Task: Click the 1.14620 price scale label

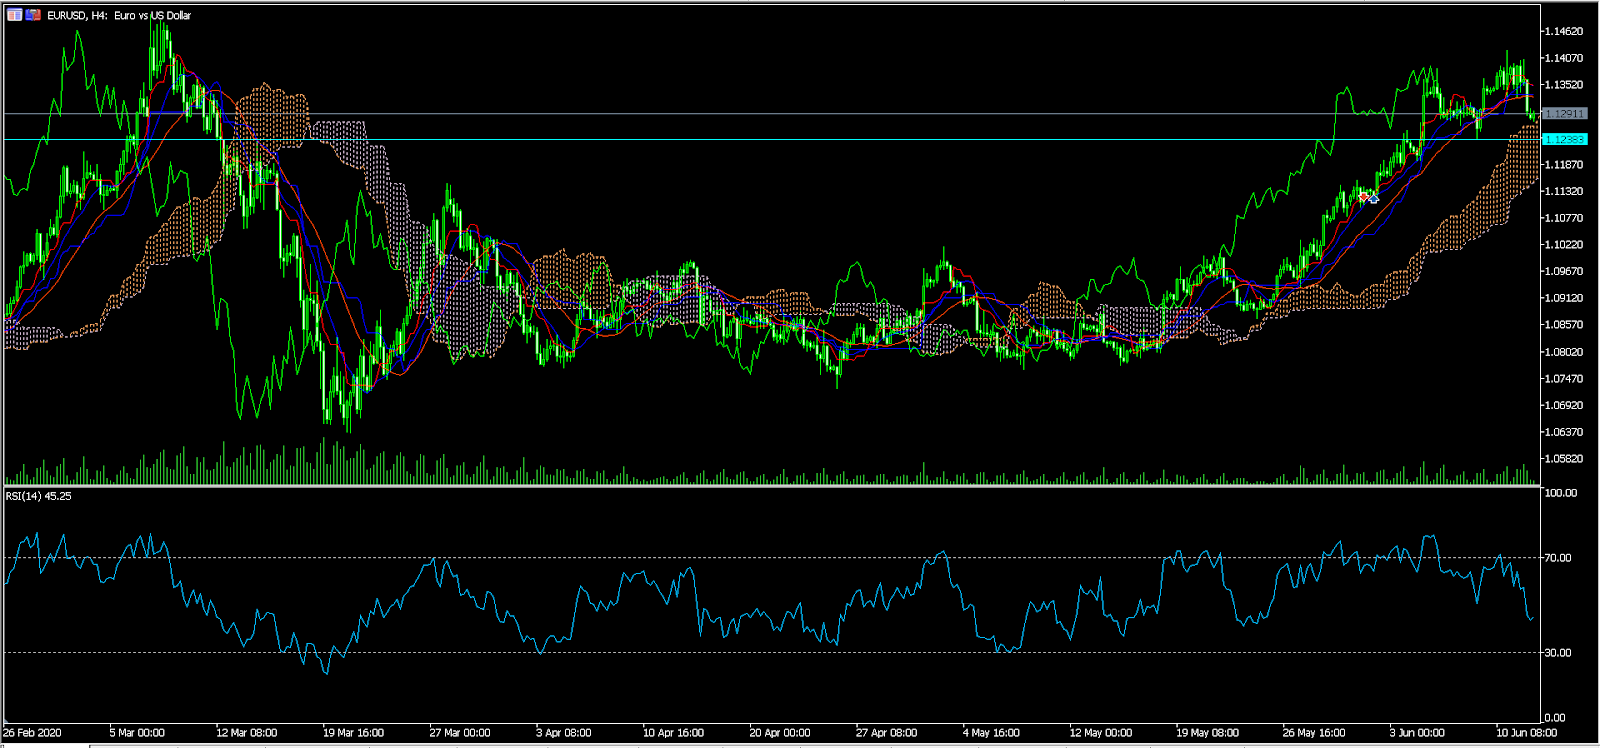Action: click(x=1563, y=31)
